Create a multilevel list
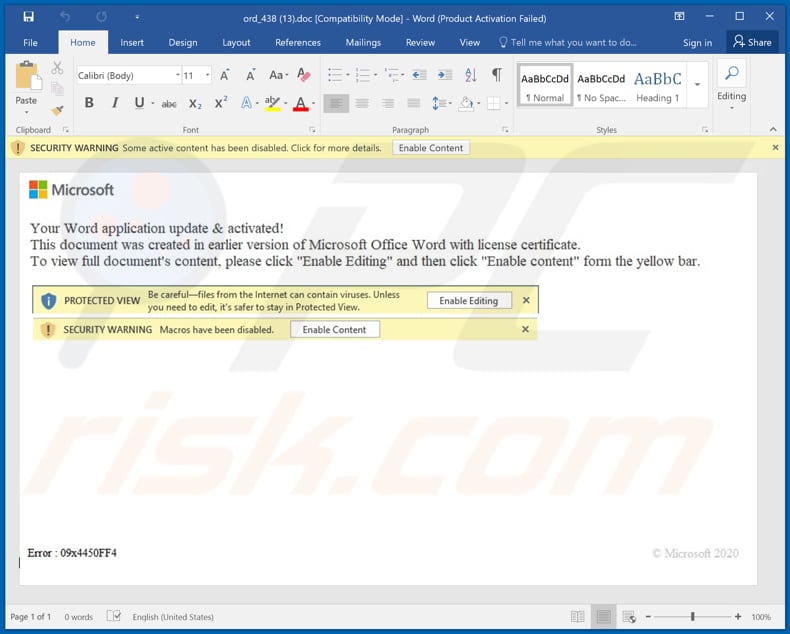790x634 pixels. tap(391, 75)
